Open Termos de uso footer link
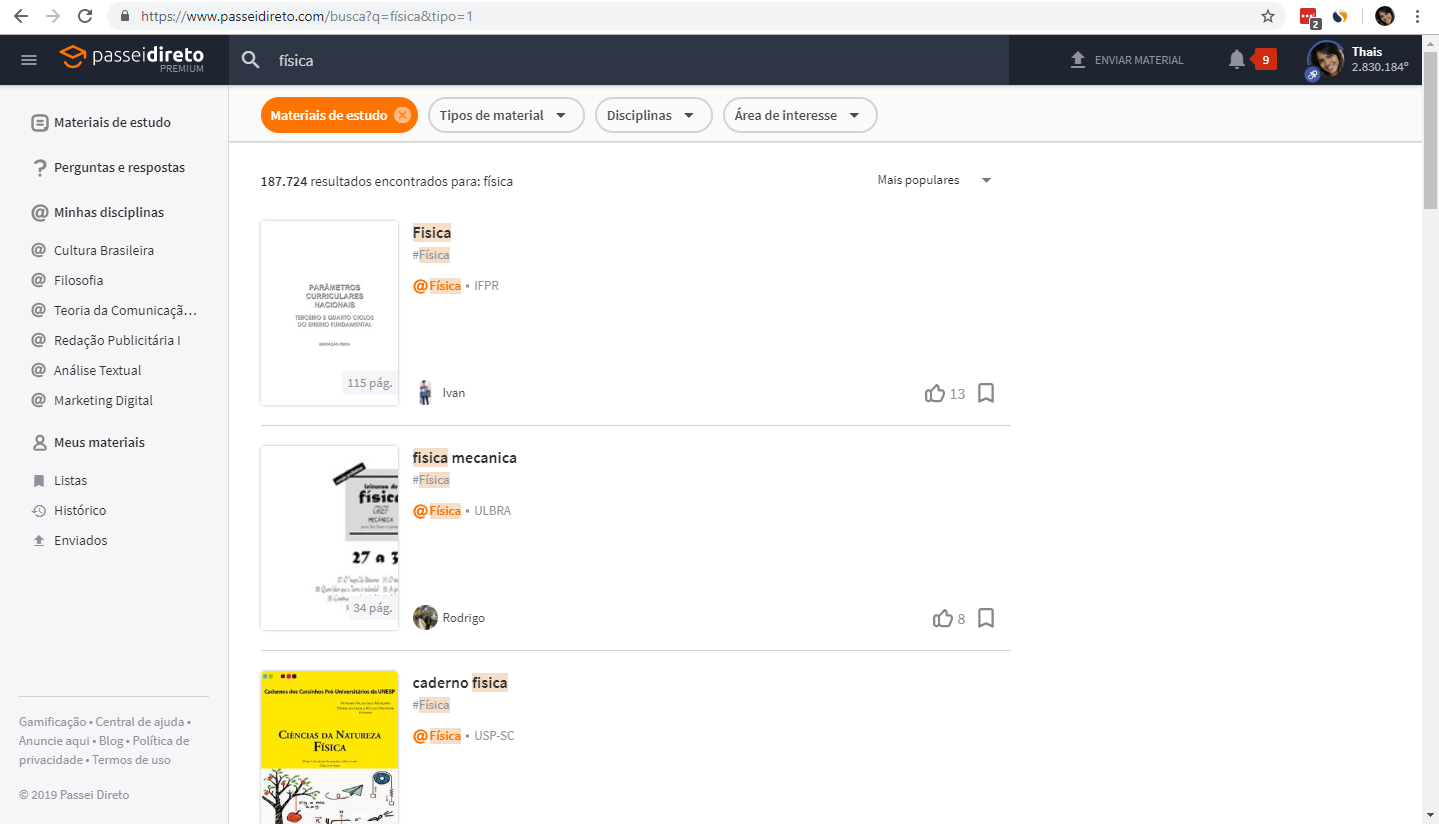1439x824 pixels. (131, 760)
